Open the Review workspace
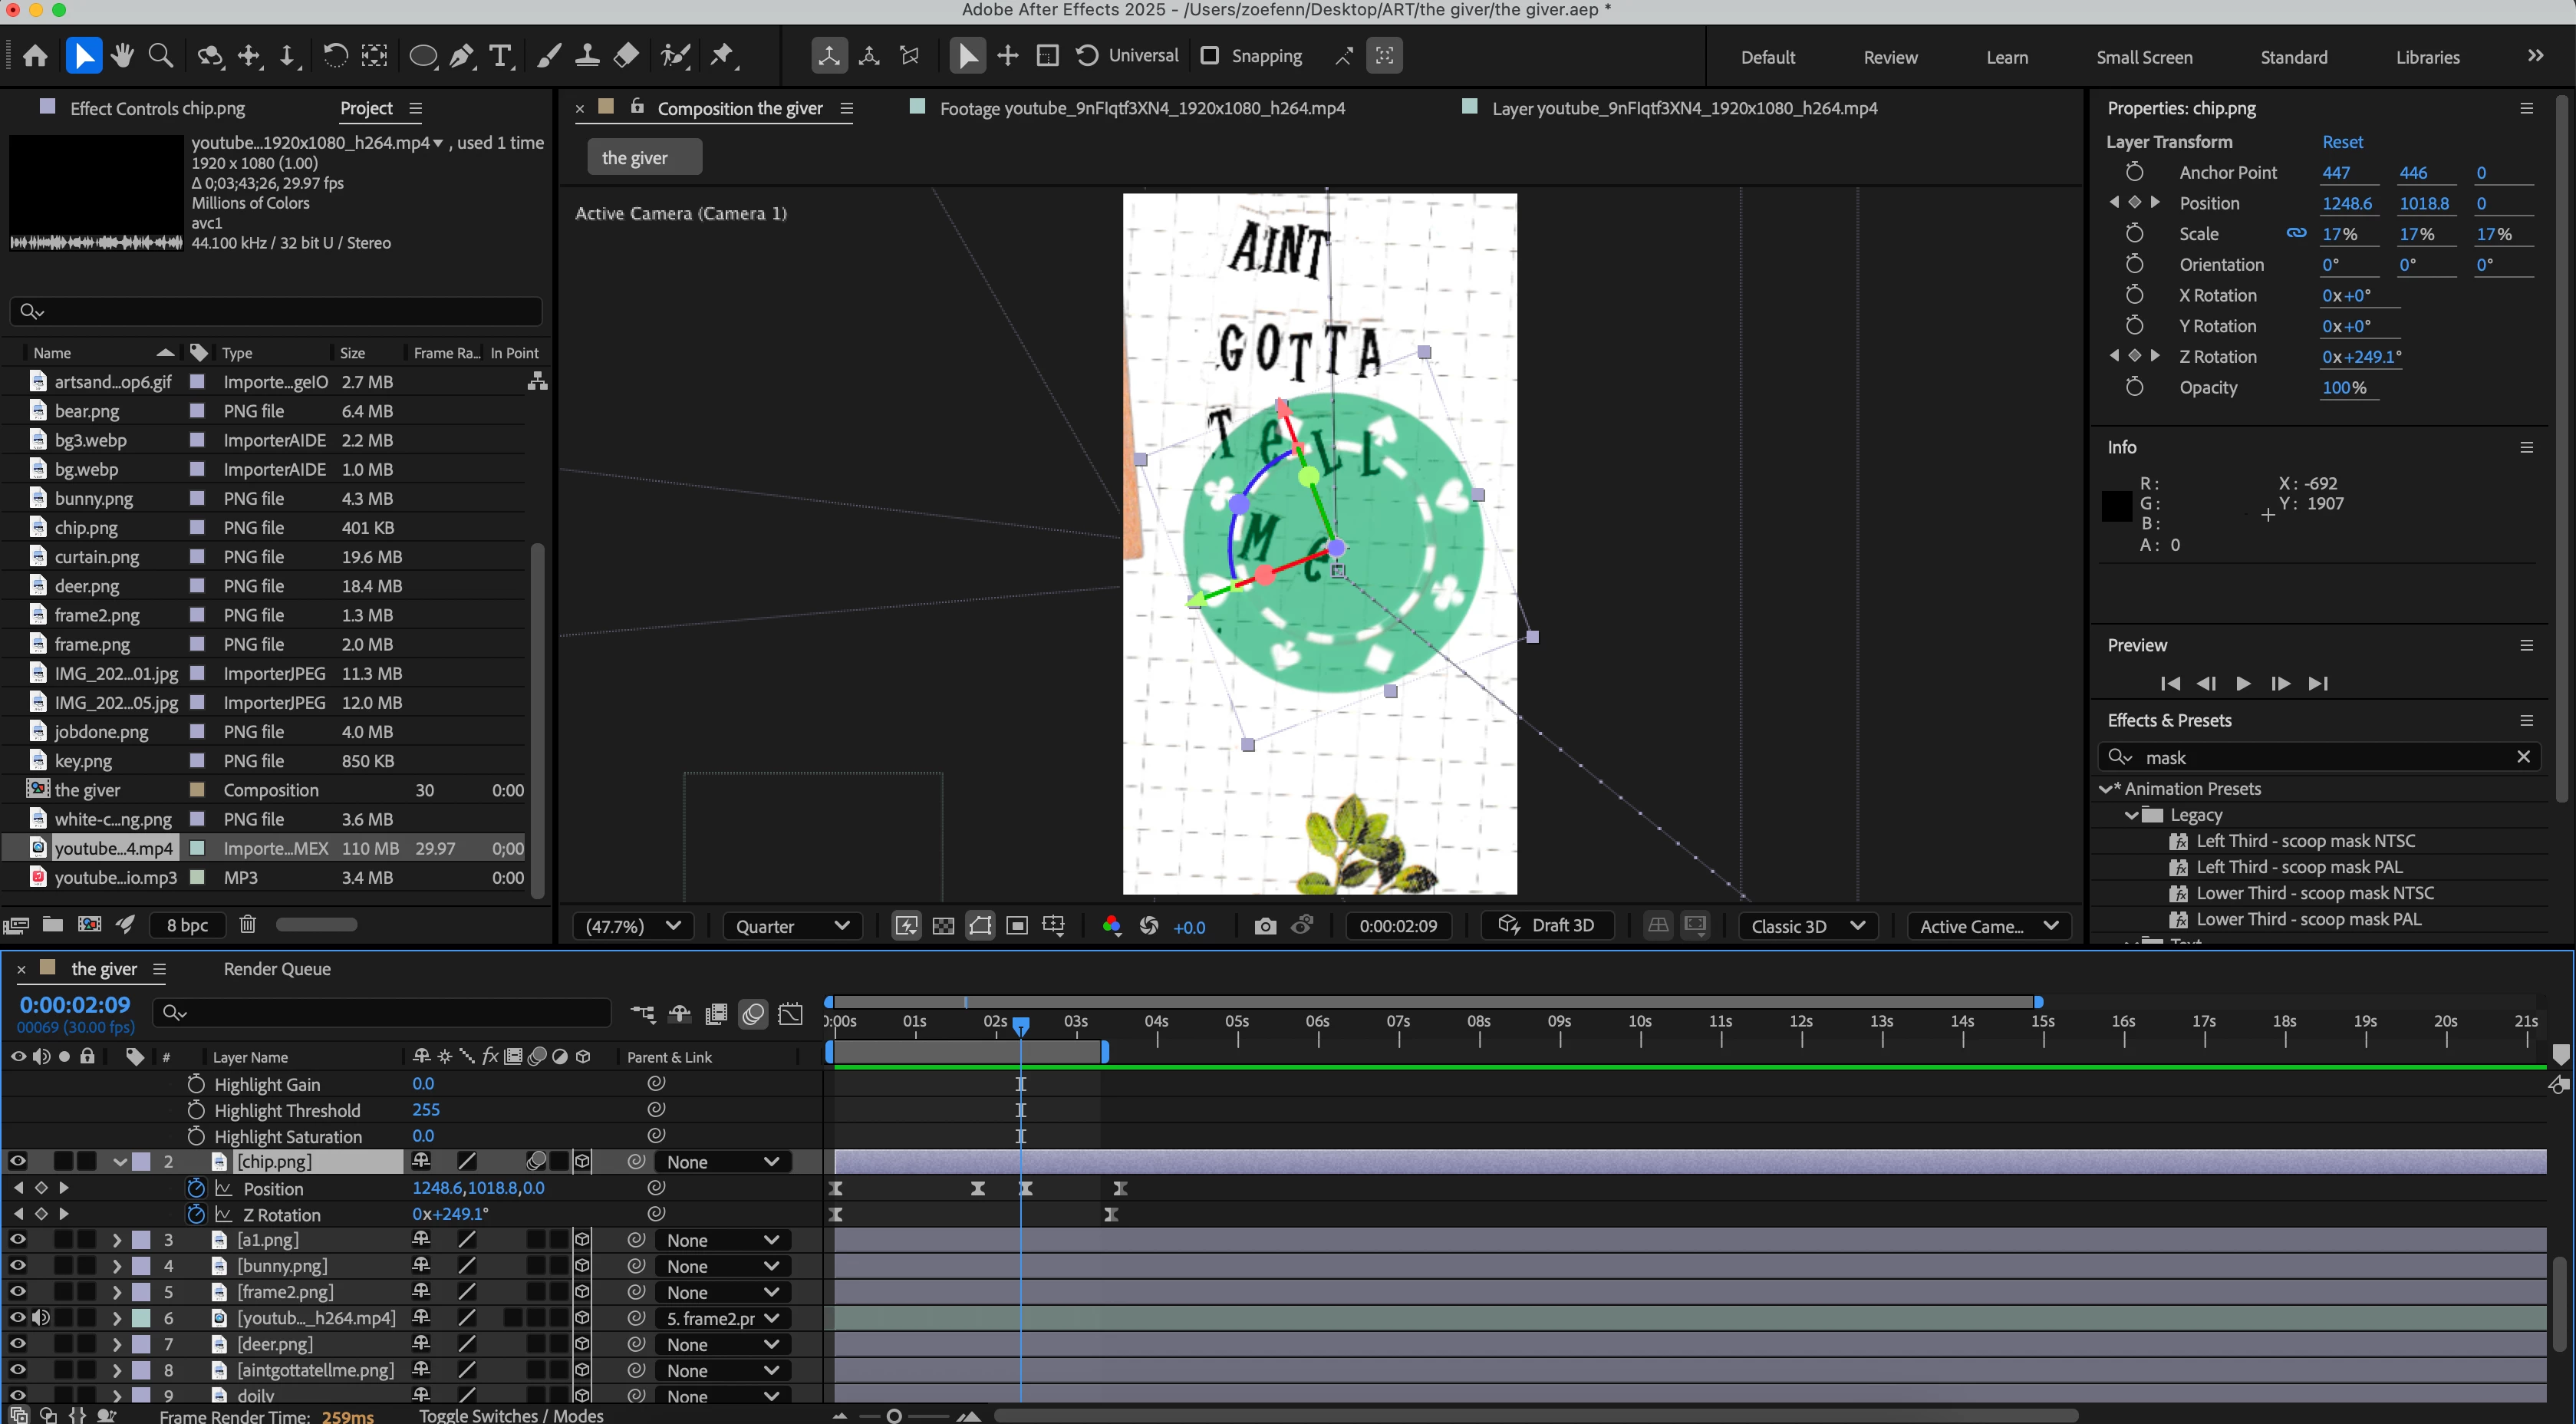Screen dimensions: 2576x1424 point(1889,57)
